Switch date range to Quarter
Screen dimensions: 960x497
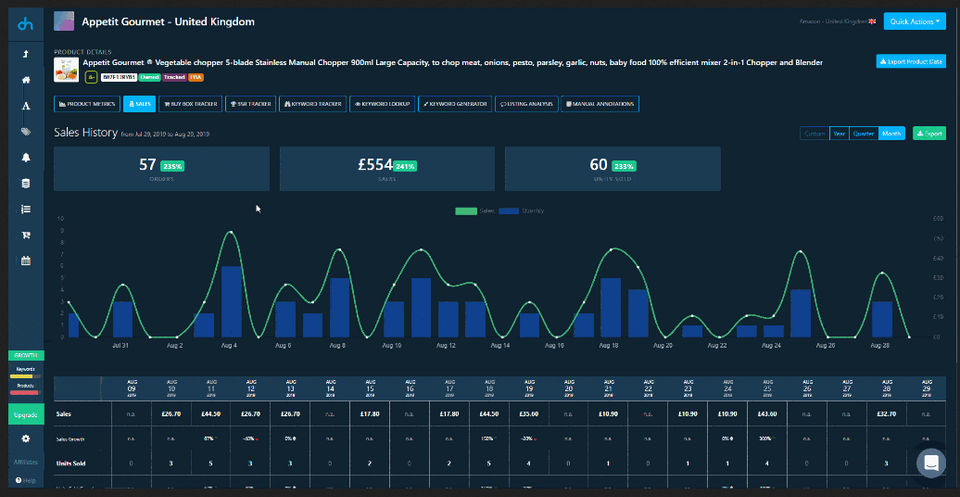click(862, 133)
